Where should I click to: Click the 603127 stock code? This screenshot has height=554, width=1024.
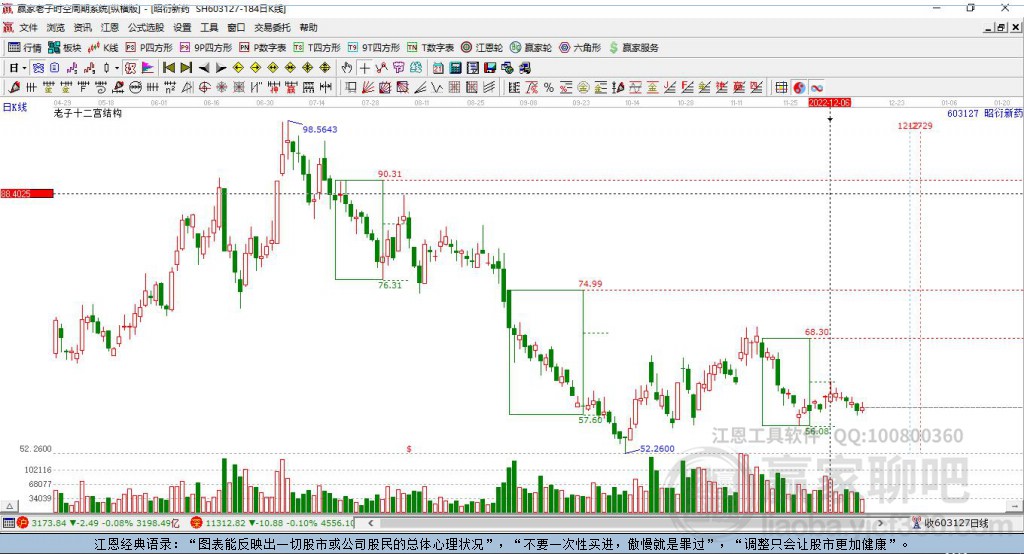click(963, 113)
